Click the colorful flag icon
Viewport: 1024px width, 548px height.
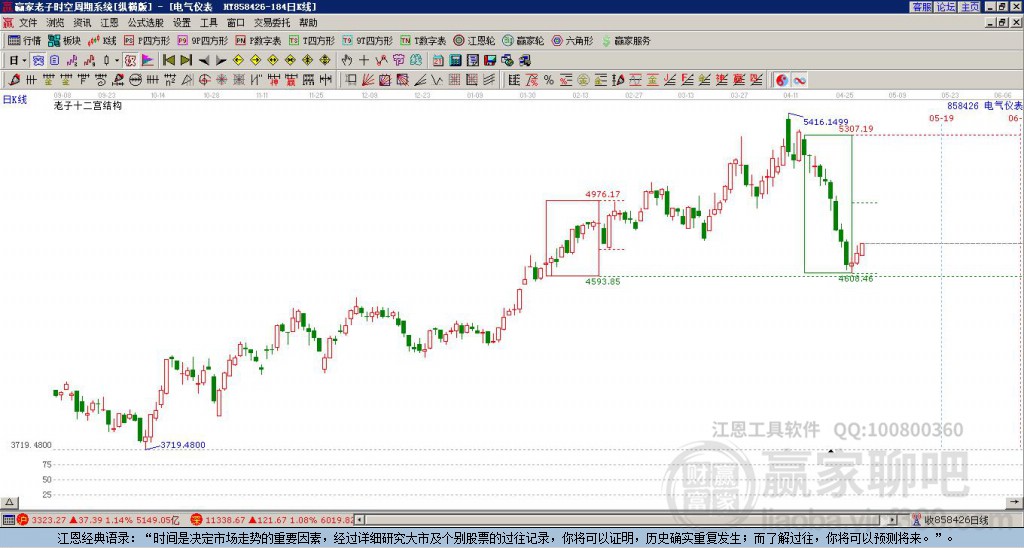[148, 61]
